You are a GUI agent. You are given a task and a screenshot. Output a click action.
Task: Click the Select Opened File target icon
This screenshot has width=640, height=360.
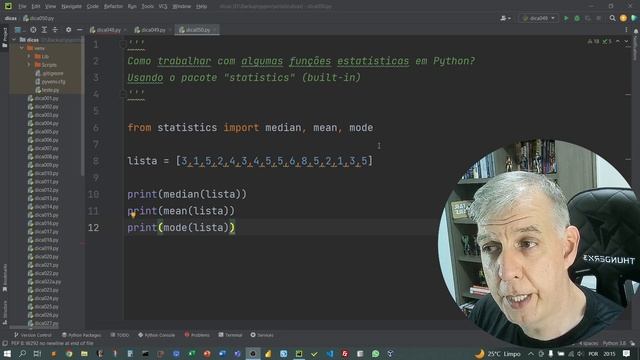click(33, 30)
